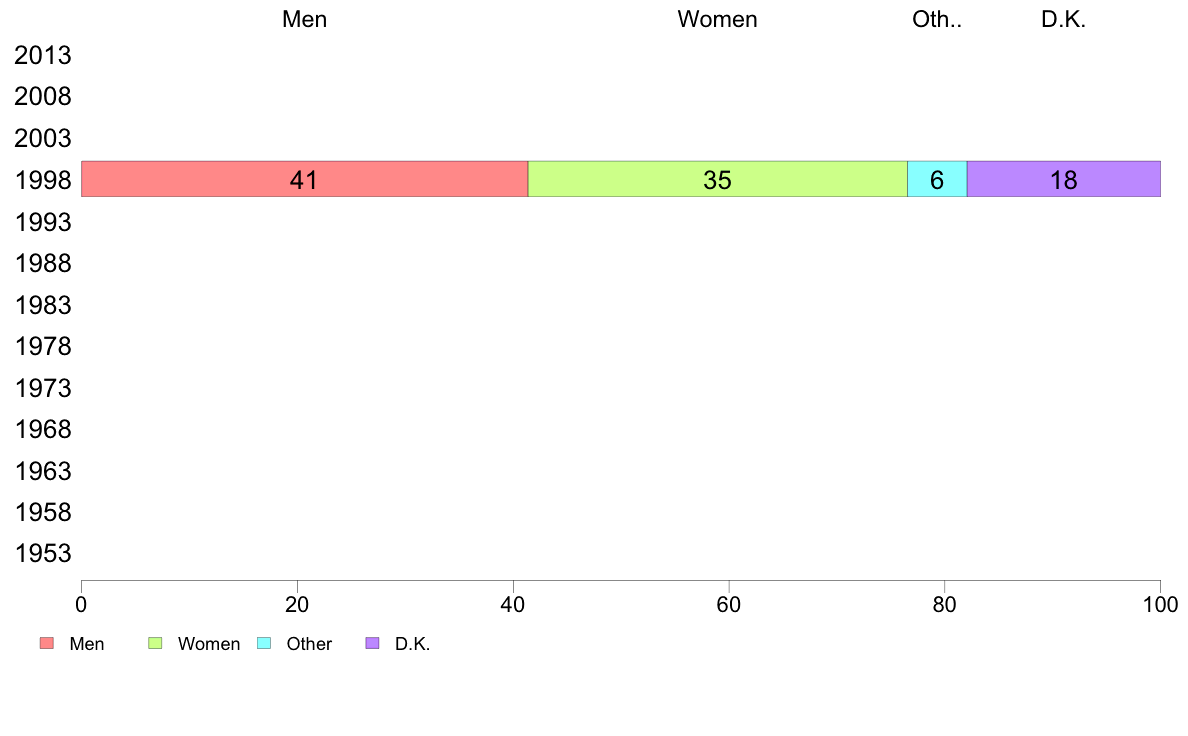Viewport: 1188px width, 736px height.
Task: Click the Men column header at top
Action: (x=305, y=19)
